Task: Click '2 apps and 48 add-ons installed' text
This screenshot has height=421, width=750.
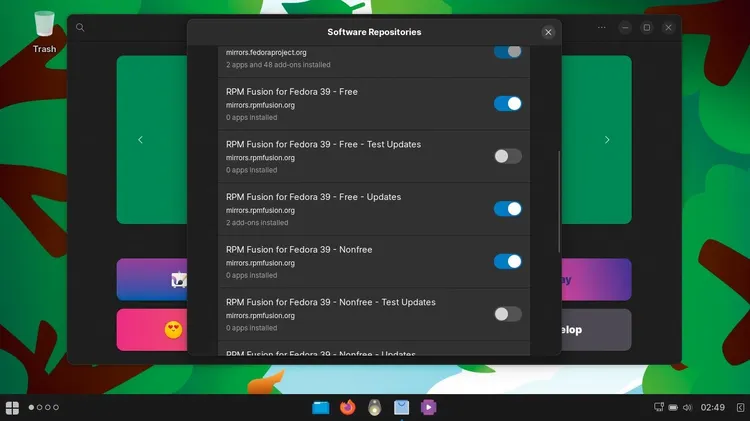Action: click(278, 65)
